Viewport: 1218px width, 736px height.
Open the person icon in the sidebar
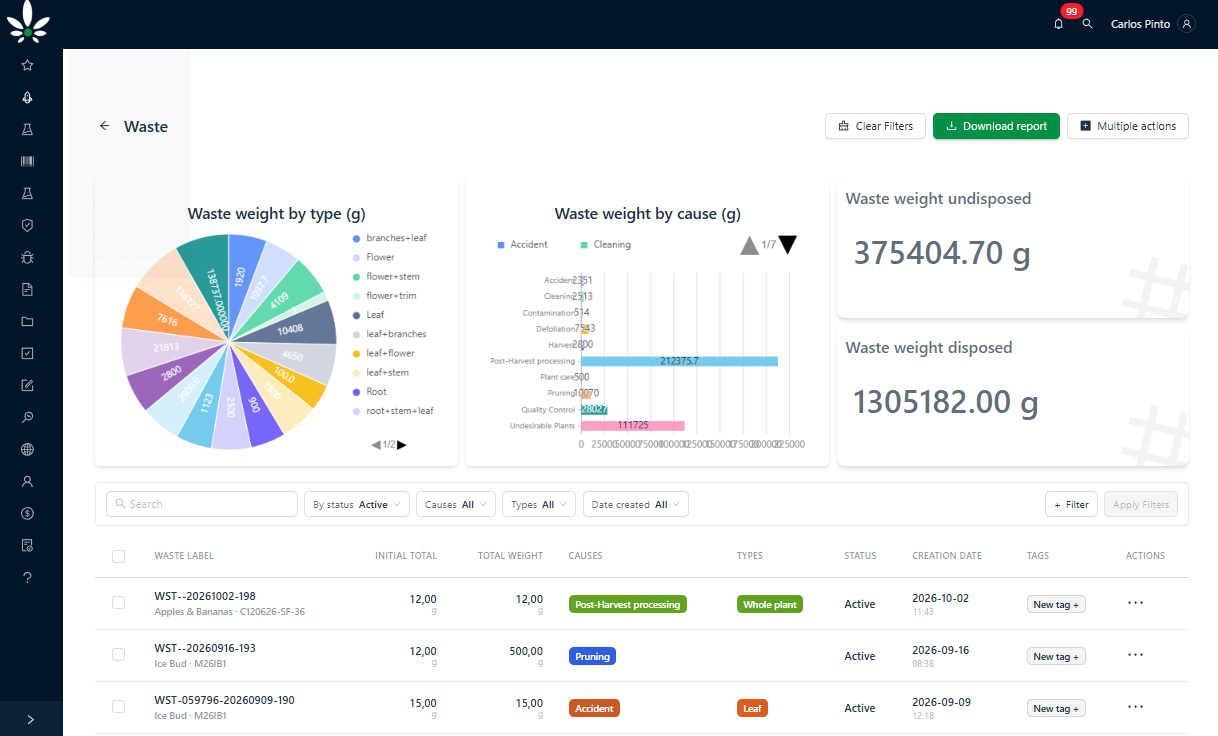[27, 481]
